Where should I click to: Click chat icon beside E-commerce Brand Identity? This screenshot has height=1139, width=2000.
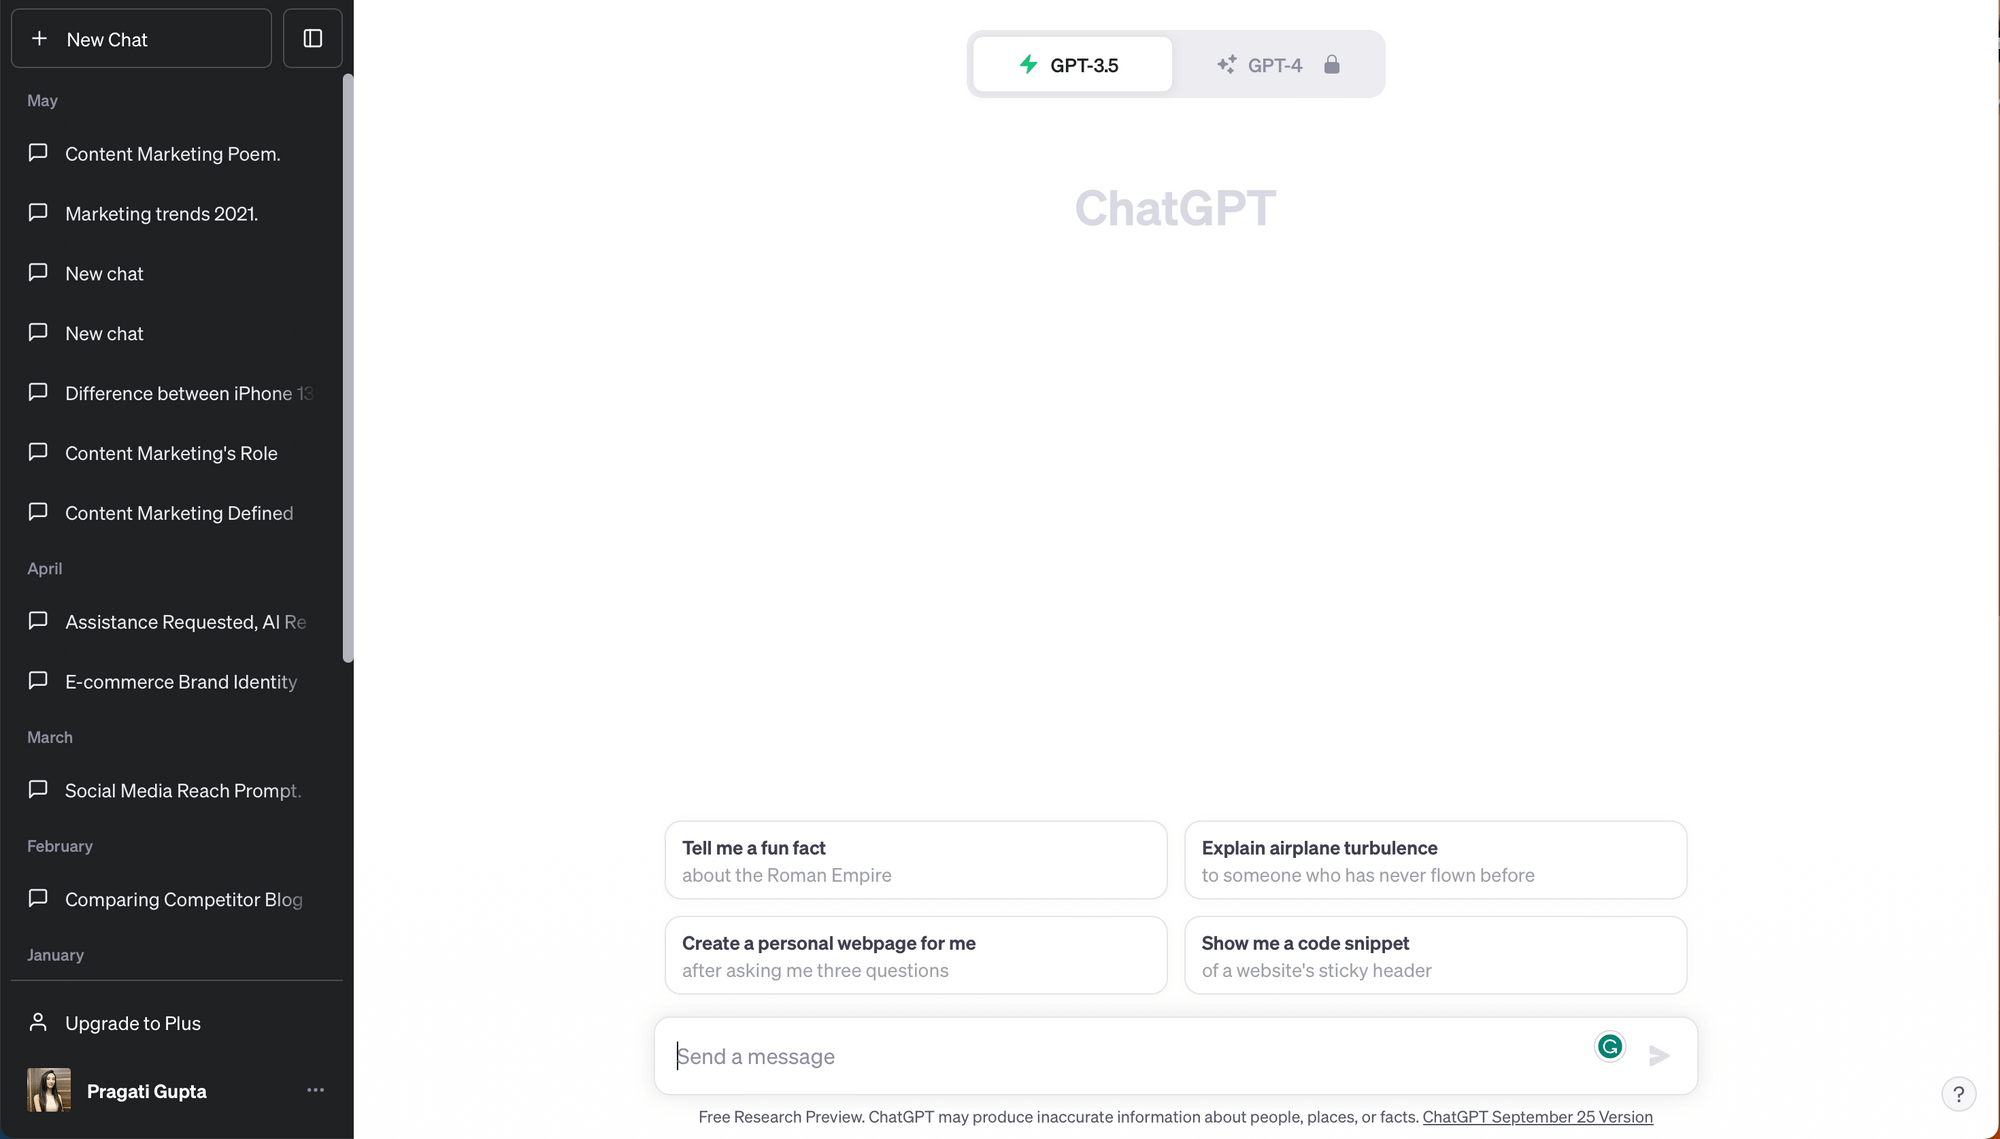[x=38, y=681]
